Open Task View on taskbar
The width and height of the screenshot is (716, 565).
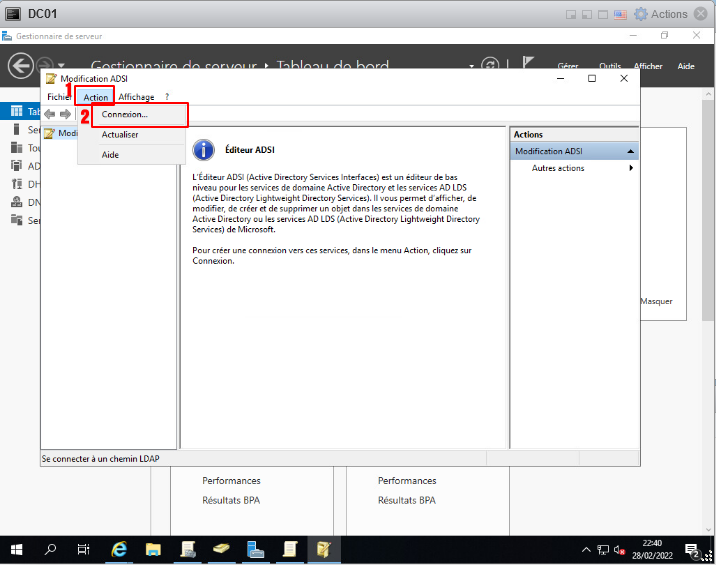tap(84, 549)
